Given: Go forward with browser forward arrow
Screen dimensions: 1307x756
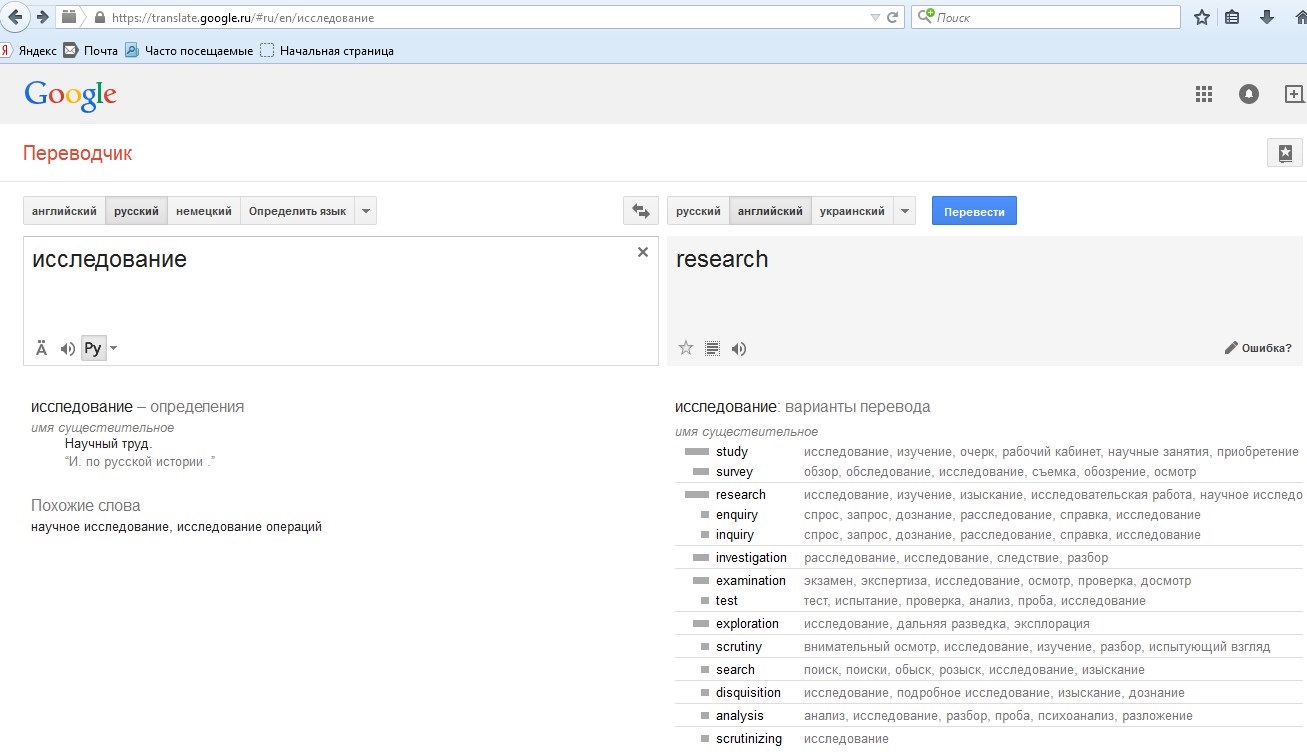Looking at the screenshot, I should tap(42, 17).
